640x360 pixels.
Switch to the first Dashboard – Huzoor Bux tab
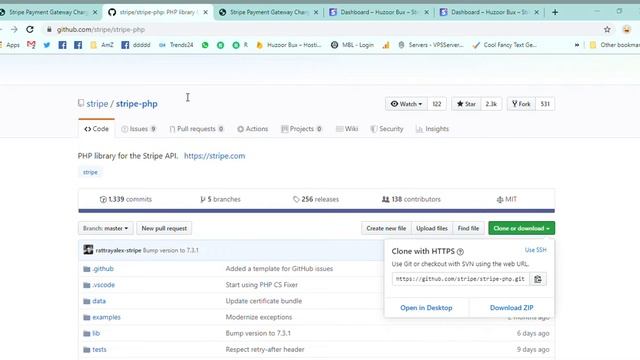378,12
